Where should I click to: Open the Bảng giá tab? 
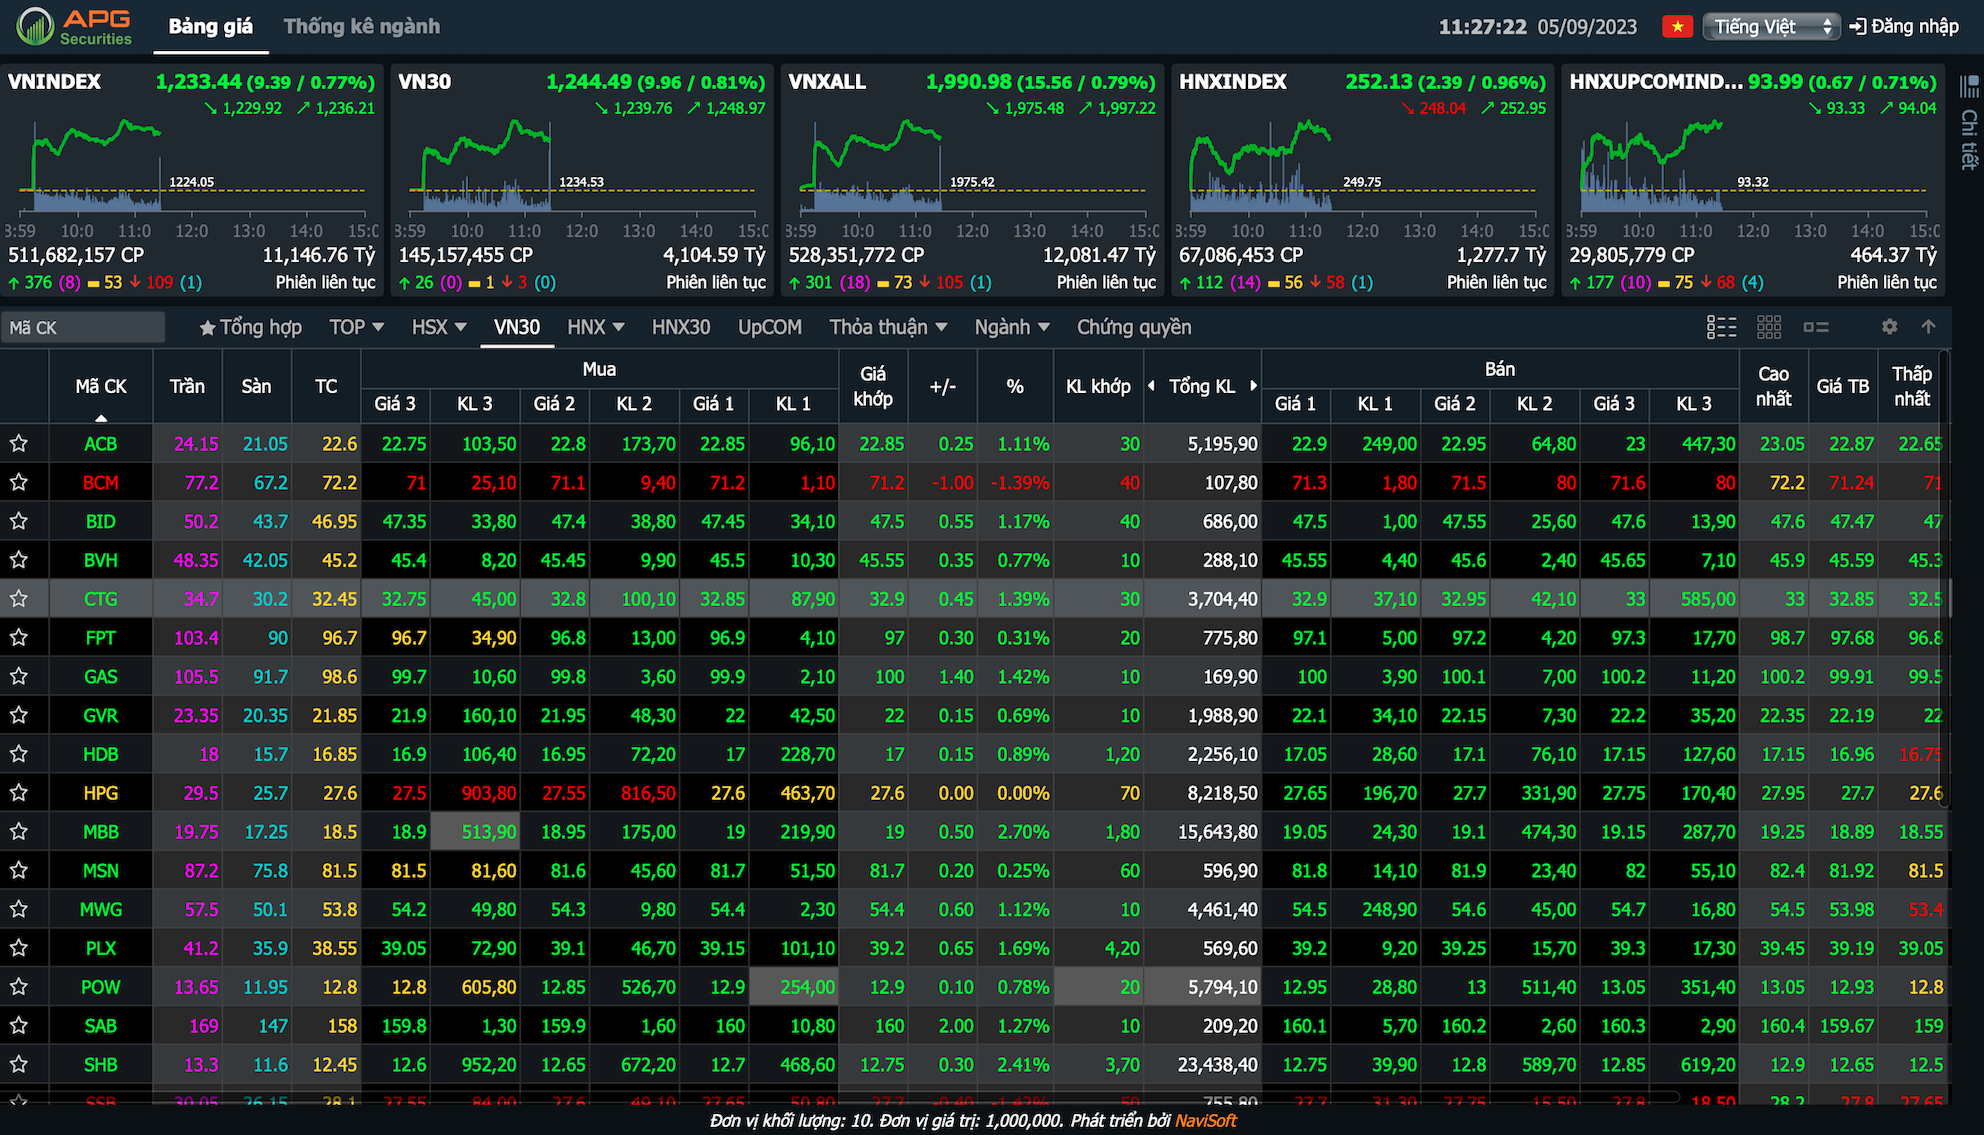pos(211,27)
